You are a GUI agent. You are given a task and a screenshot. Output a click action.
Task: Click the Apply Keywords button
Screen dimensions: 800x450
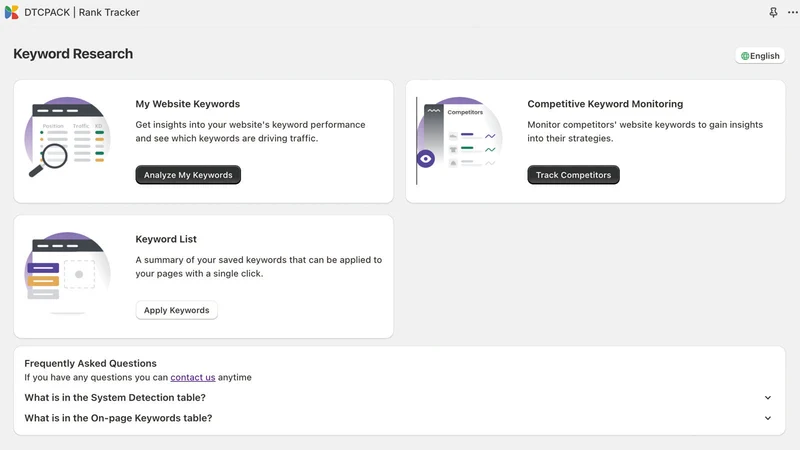point(177,310)
